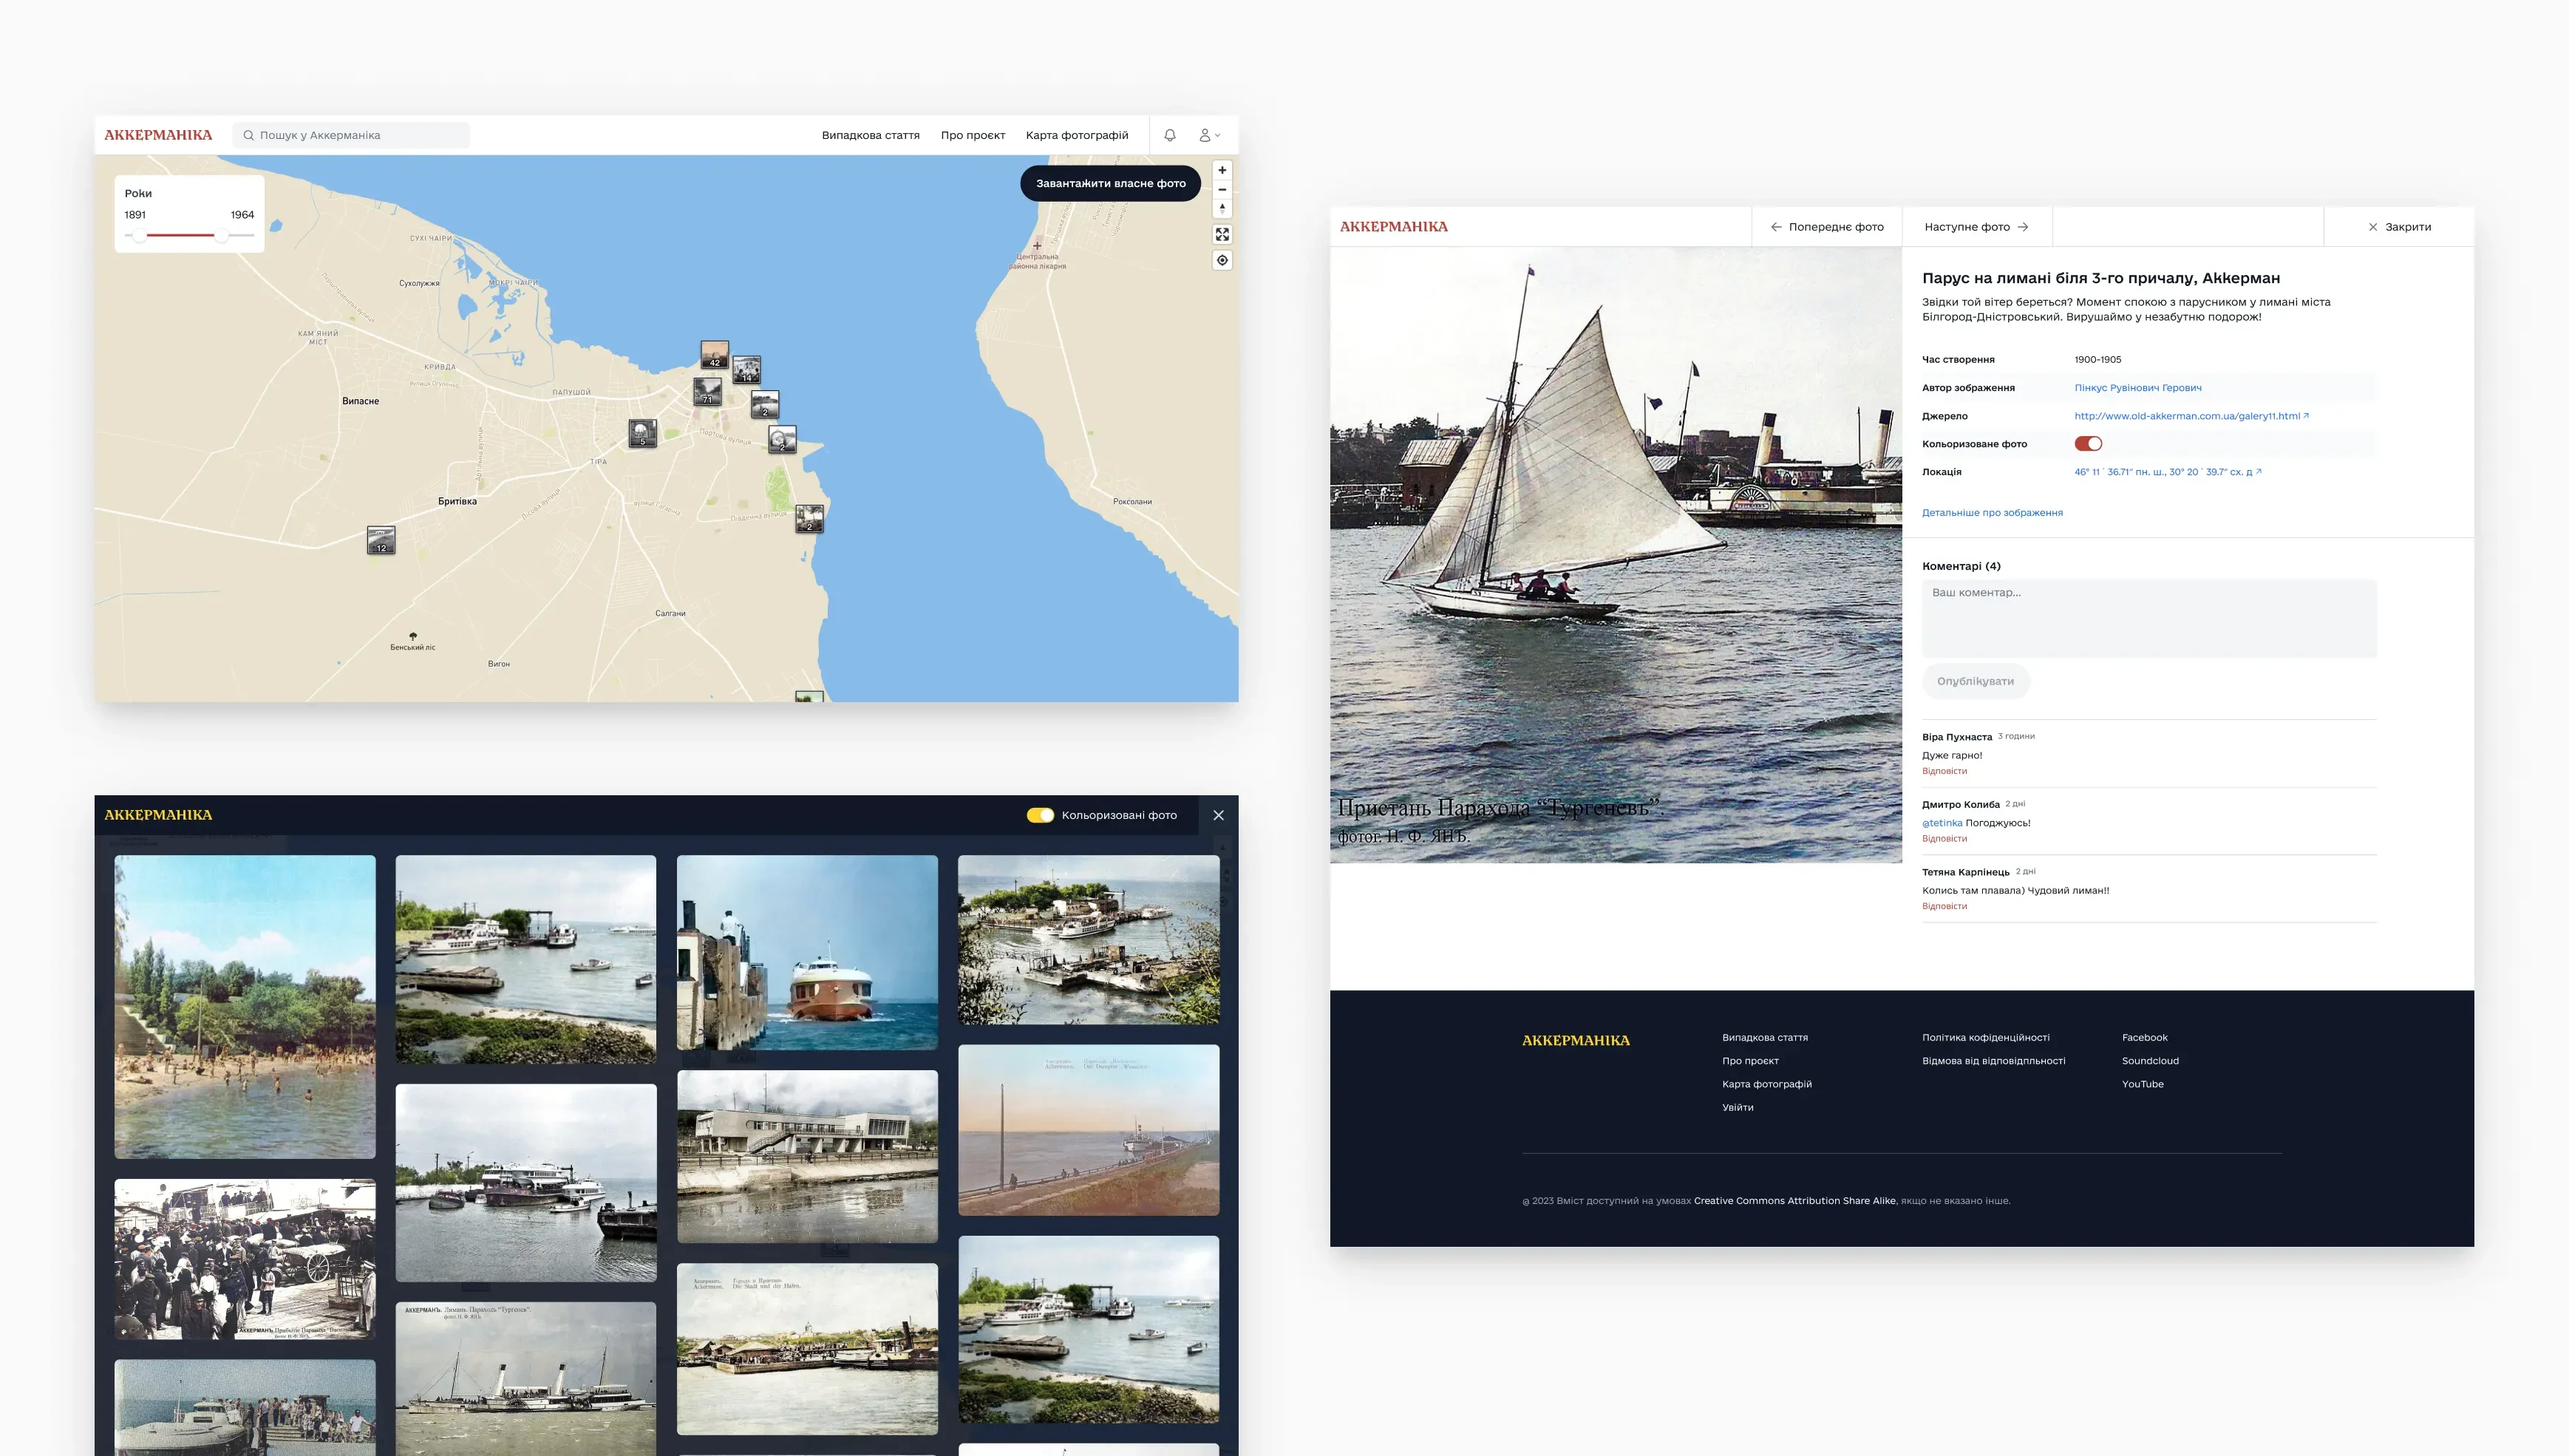
Task: Disable the yellow Кольоризовані фото gallery toggle
Action: click(1040, 815)
